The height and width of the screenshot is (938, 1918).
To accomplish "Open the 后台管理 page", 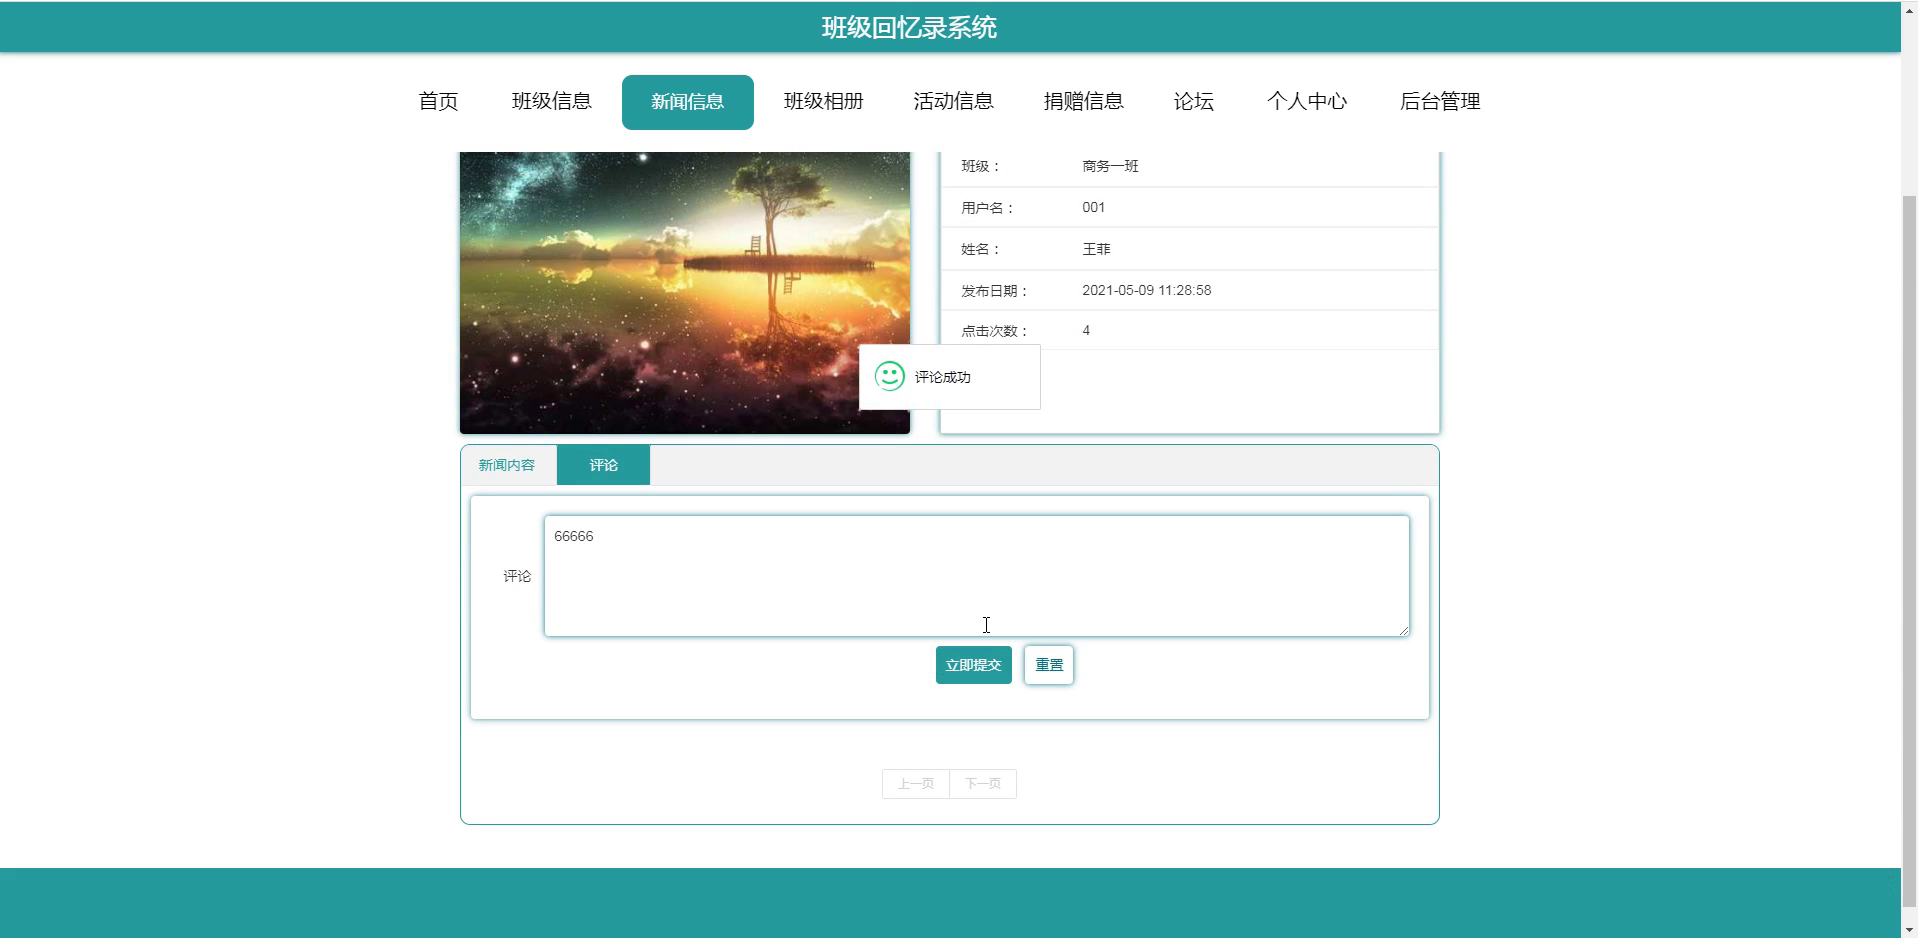I will [1441, 101].
